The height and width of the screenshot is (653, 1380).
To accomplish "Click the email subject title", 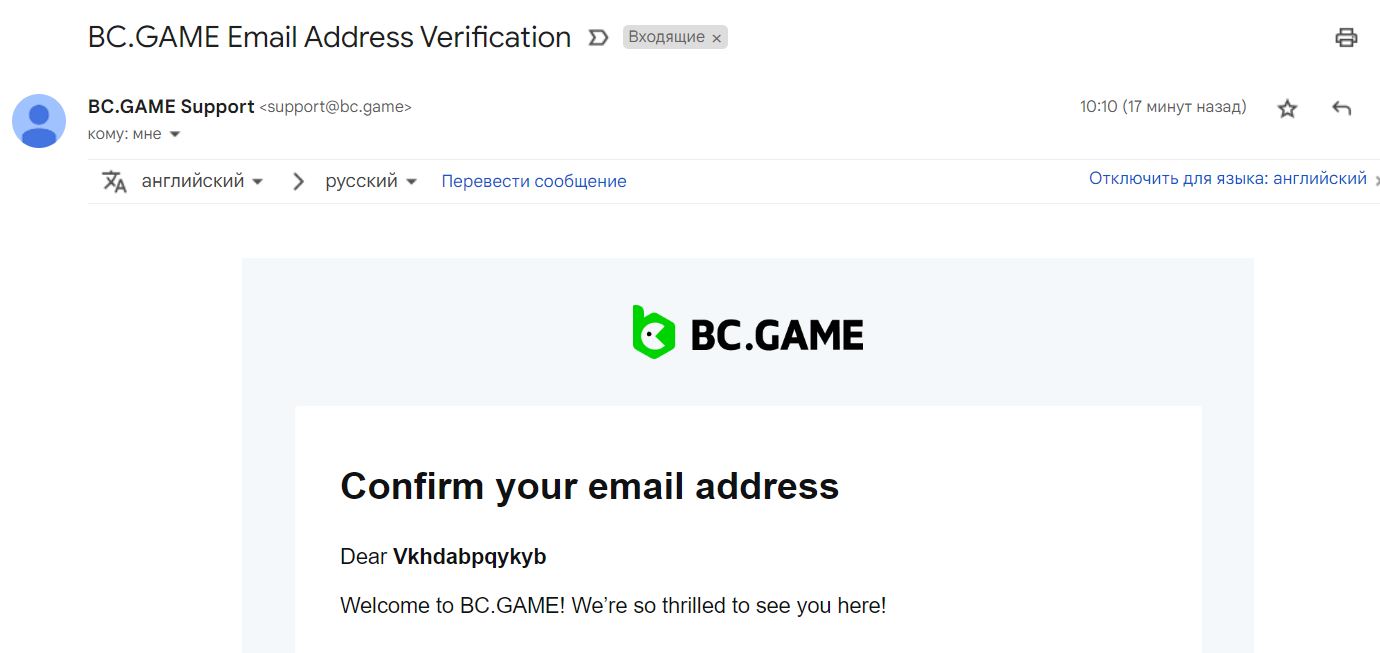I will coord(329,37).
